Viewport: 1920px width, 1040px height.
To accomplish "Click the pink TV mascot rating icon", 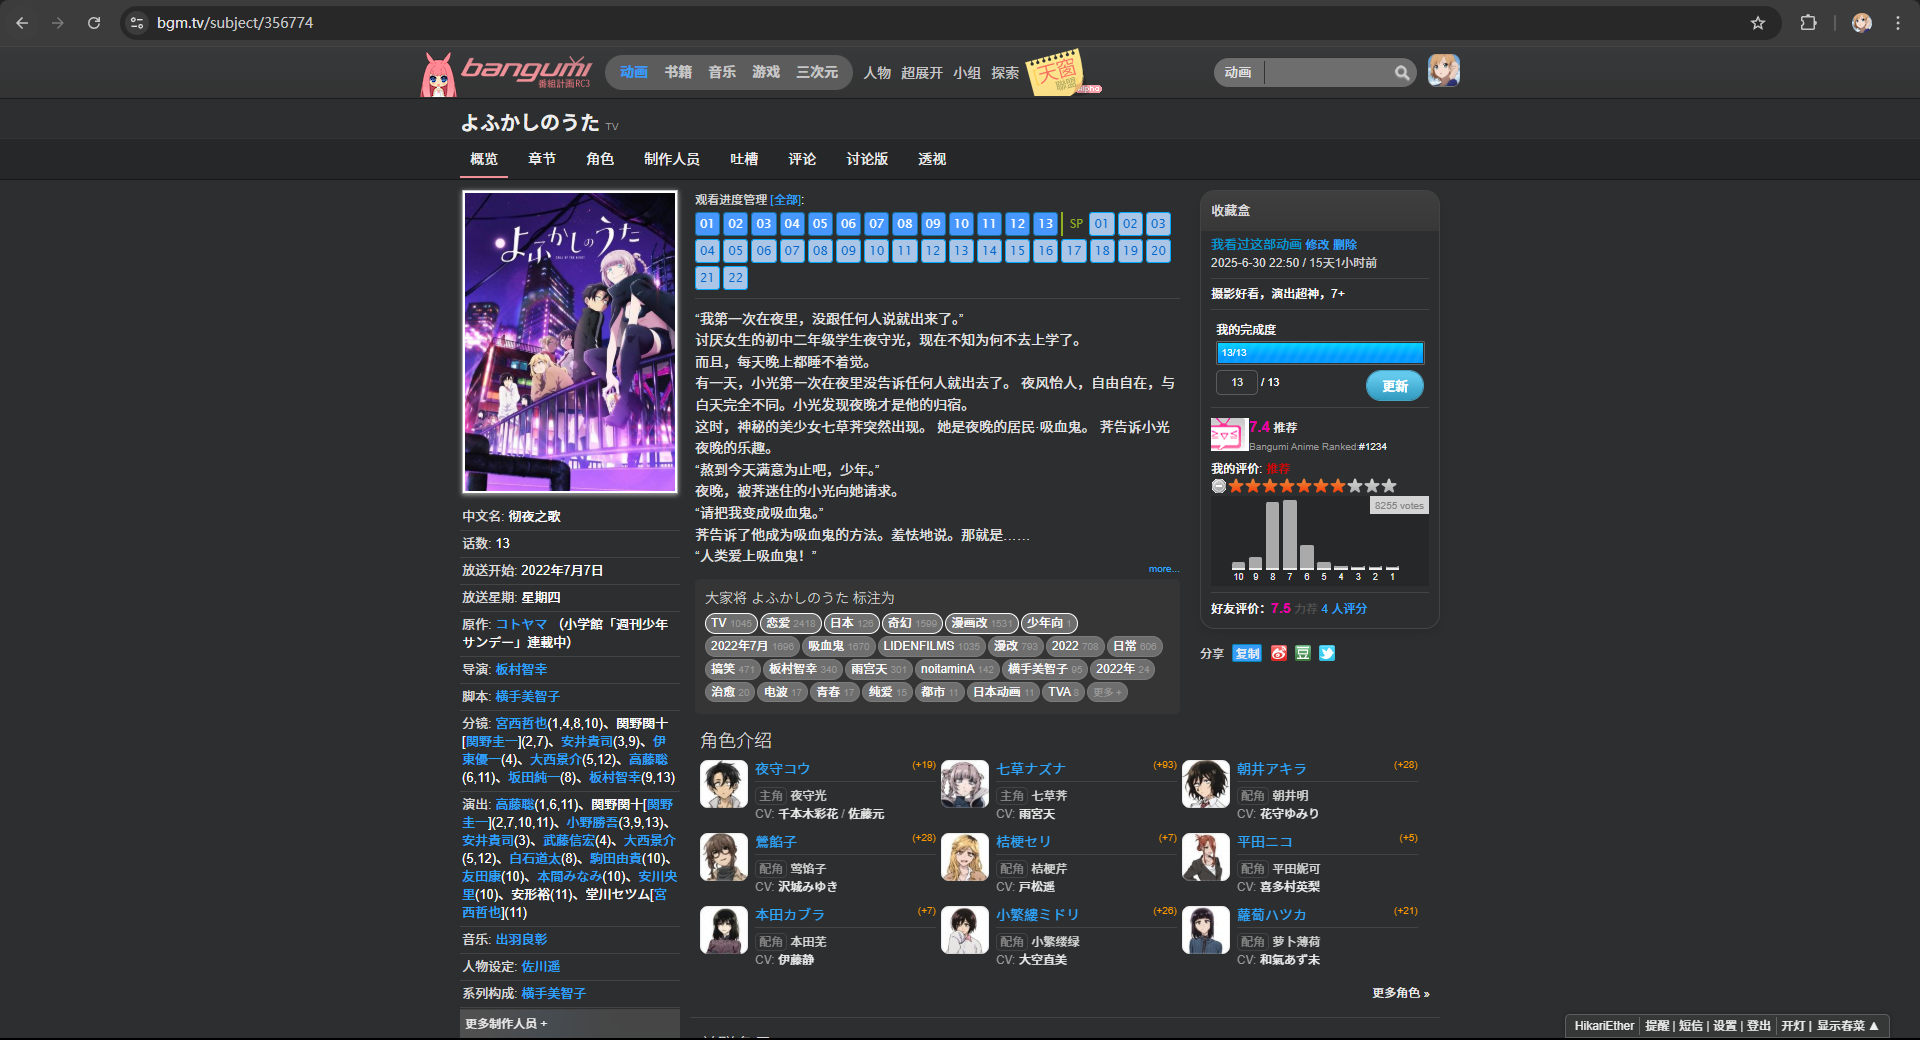I will (x=1229, y=435).
